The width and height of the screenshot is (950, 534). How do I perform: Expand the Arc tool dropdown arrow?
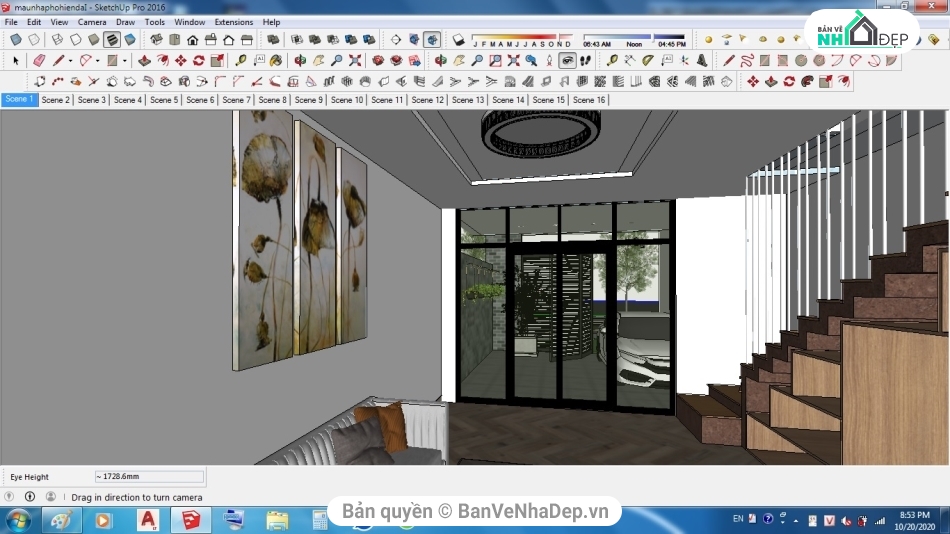tap(98, 61)
